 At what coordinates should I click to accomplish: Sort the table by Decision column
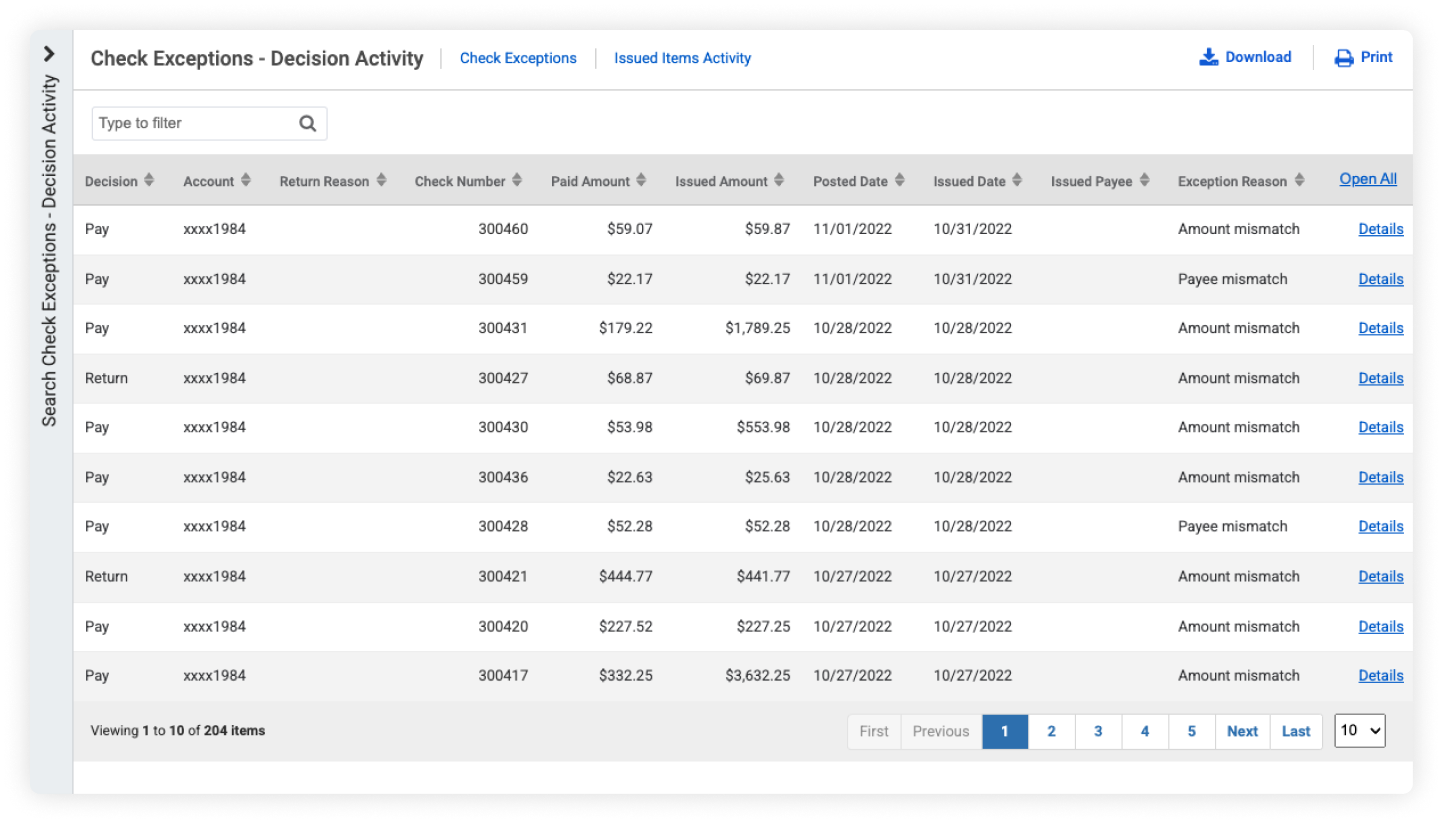point(147,181)
